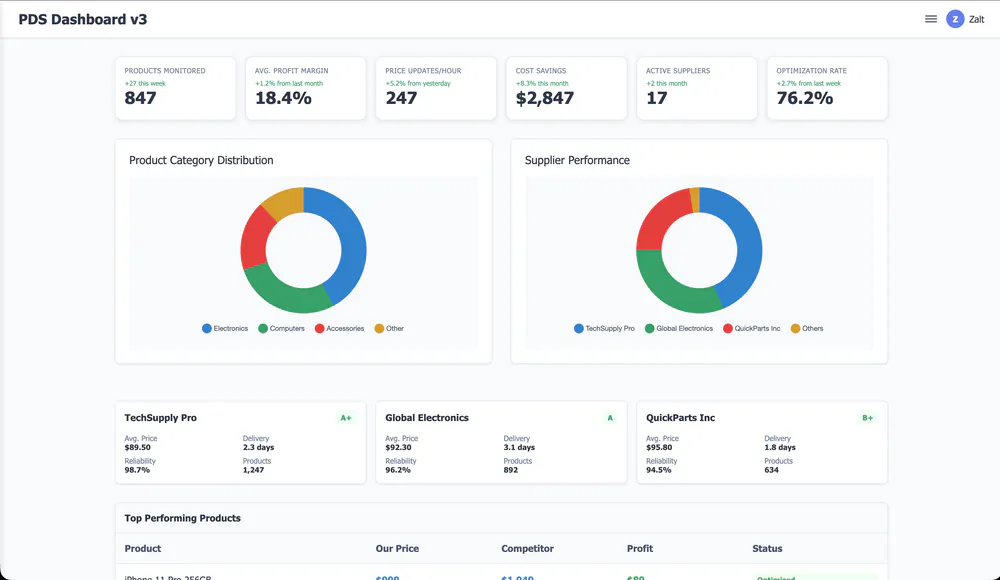Hide the Other slice via its legend item
1000x580 pixels.
390,328
